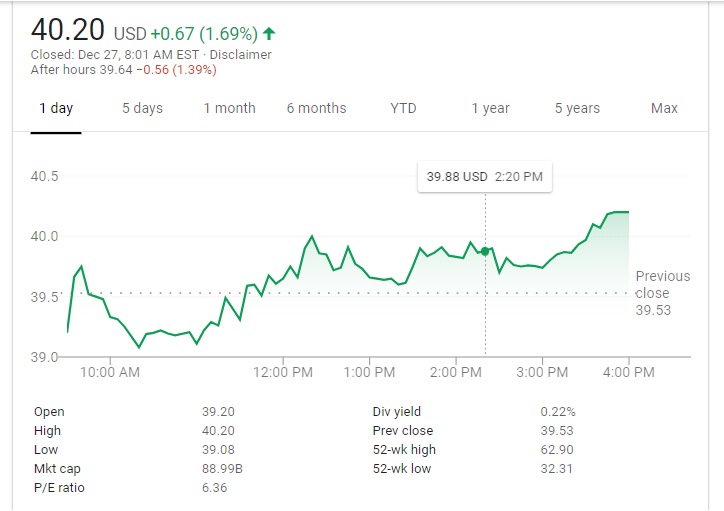
Task: Click the Previous close 39.53 chart label
Action: [x=662, y=293]
